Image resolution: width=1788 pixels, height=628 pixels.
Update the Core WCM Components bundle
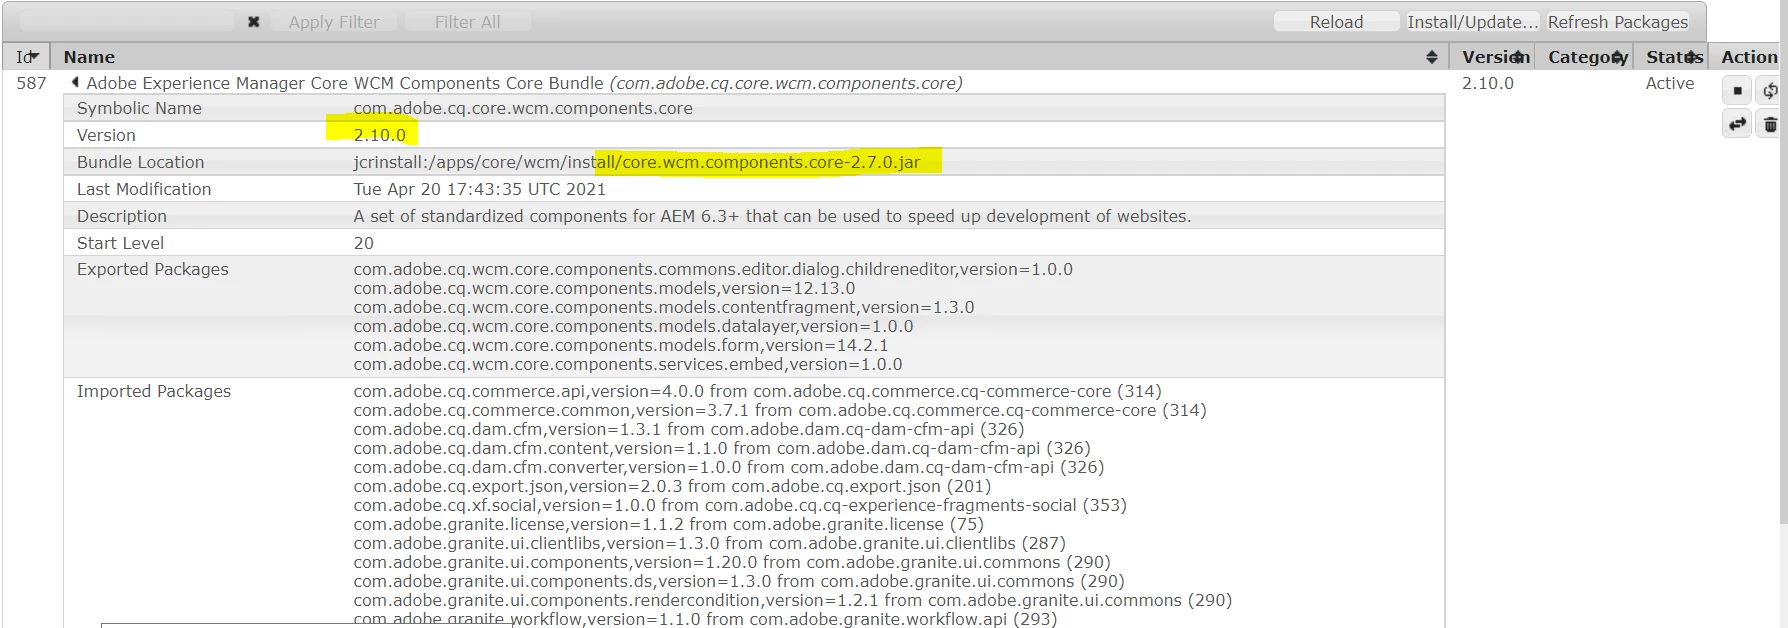[x=1737, y=124]
